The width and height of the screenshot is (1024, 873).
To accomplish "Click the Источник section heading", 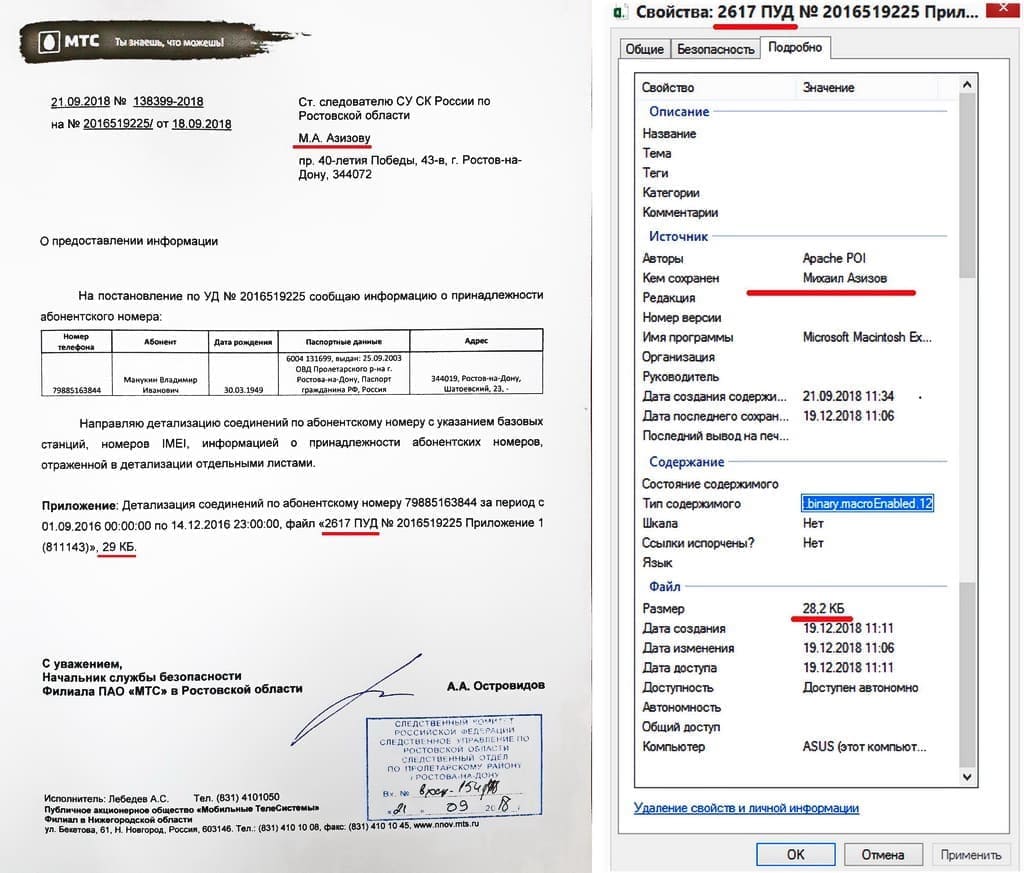I will coord(678,236).
